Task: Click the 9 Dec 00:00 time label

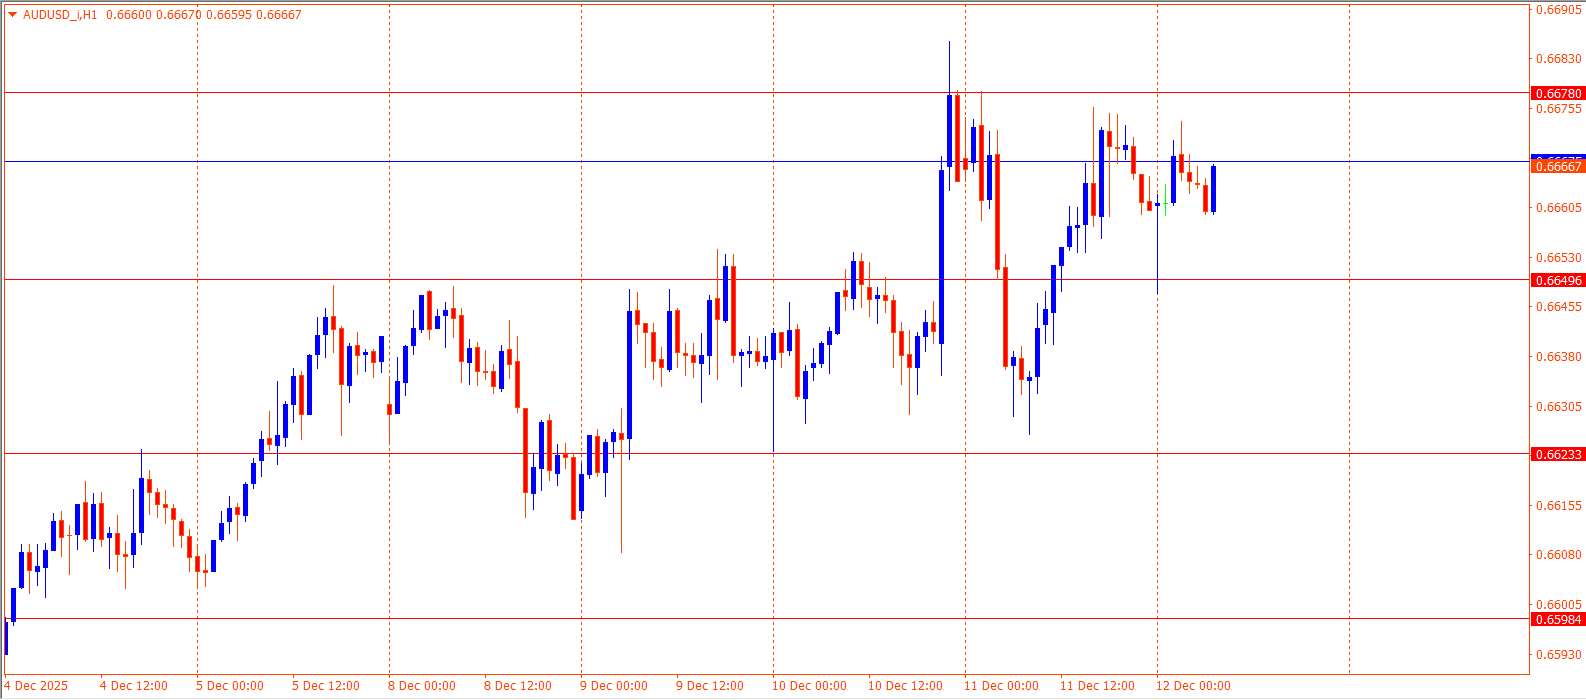Action: point(614,686)
